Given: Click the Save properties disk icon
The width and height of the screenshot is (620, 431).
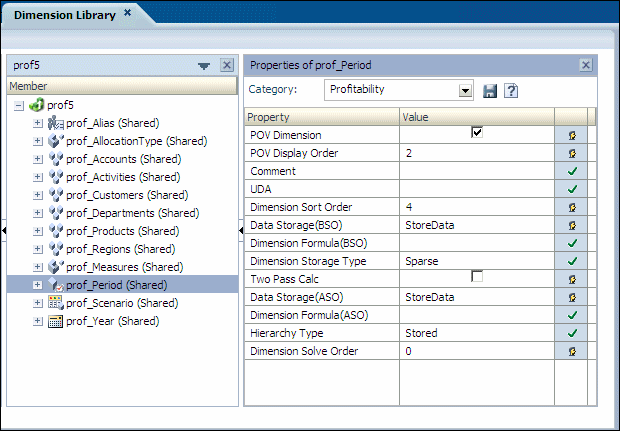Looking at the screenshot, I should click(x=490, y=91).
